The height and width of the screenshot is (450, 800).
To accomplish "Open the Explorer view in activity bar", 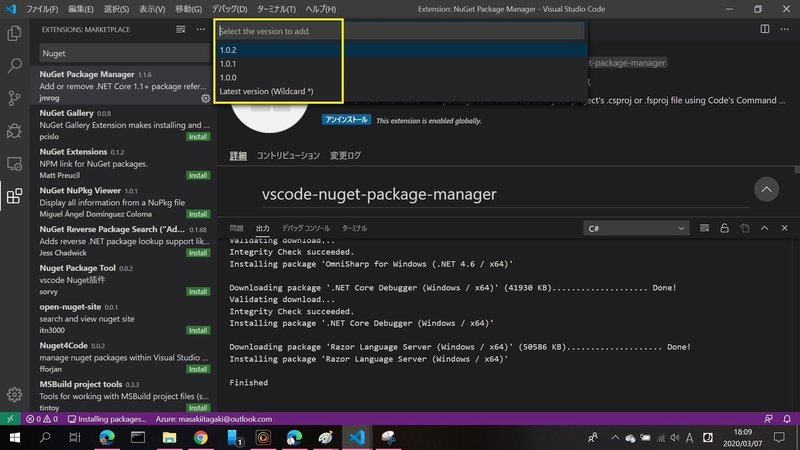I will pyautogui.click(x=14, y=34).
